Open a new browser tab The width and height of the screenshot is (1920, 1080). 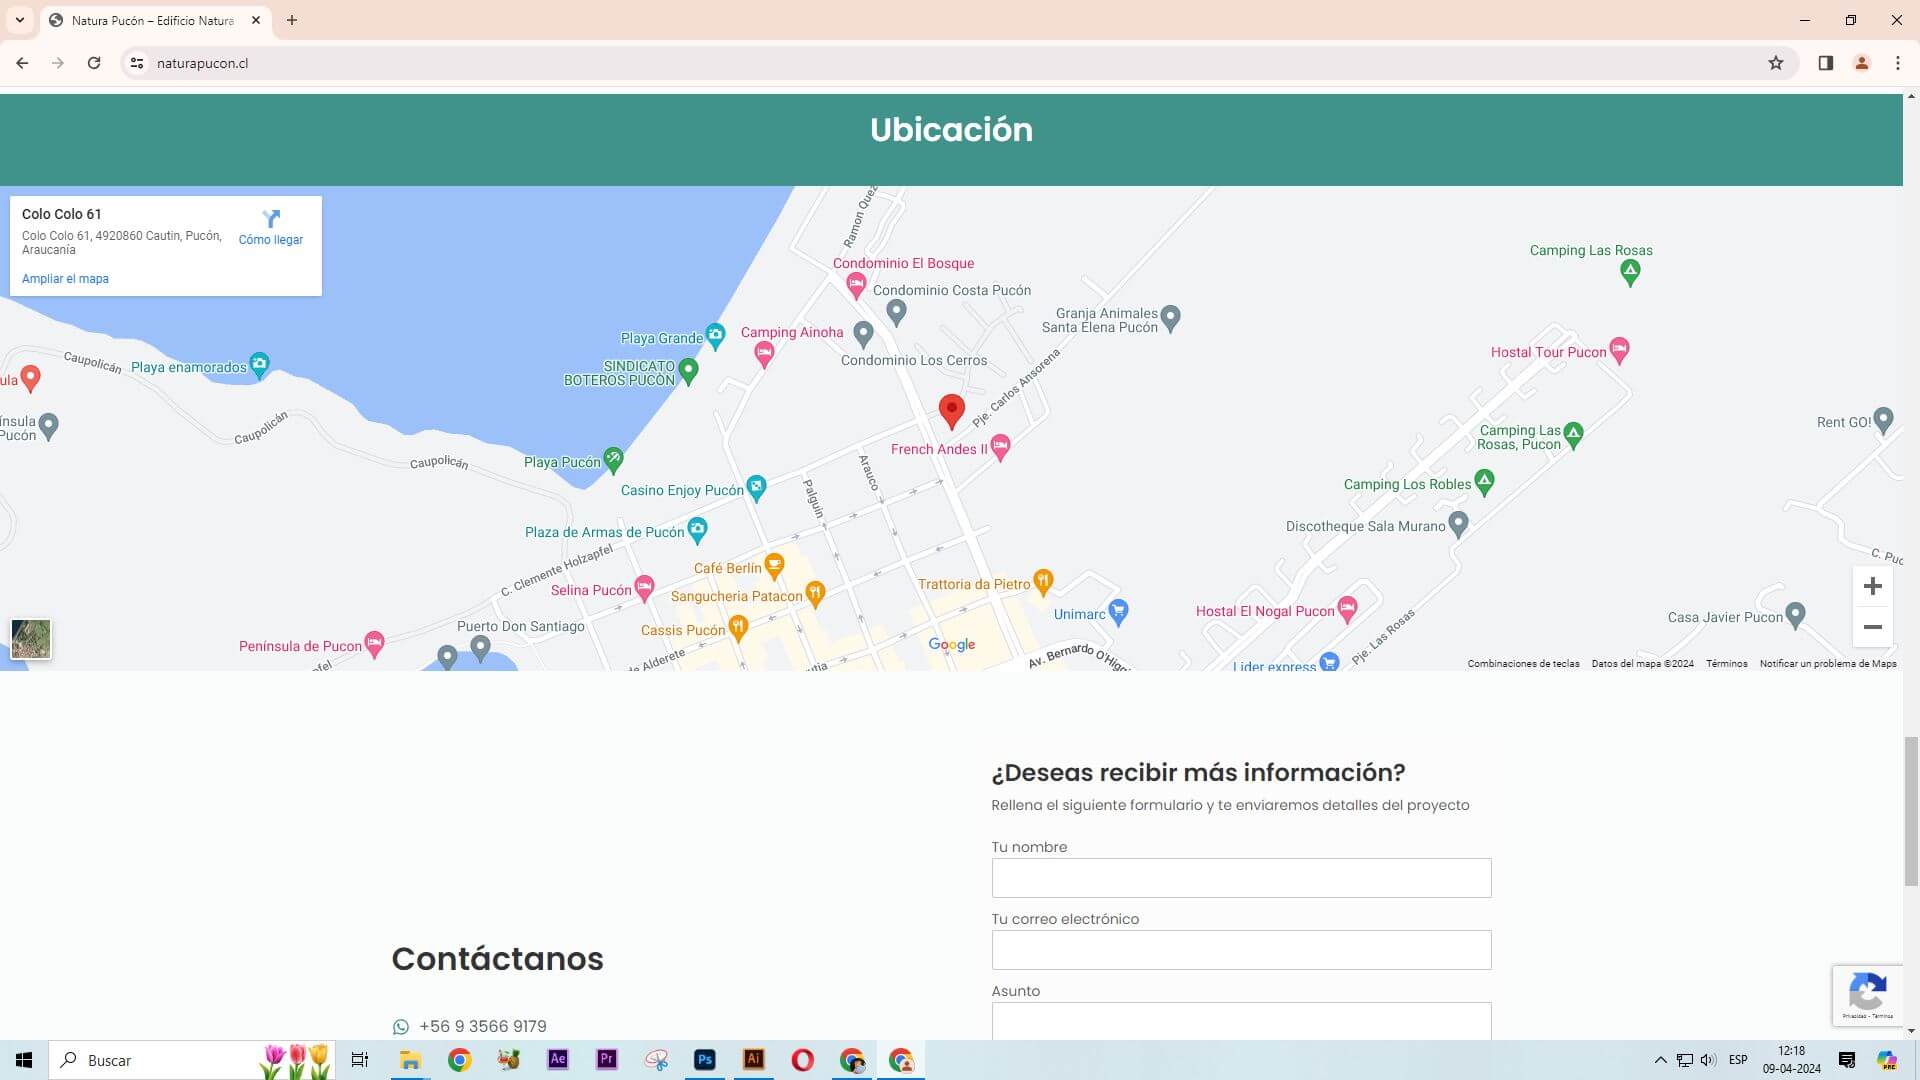292,20
